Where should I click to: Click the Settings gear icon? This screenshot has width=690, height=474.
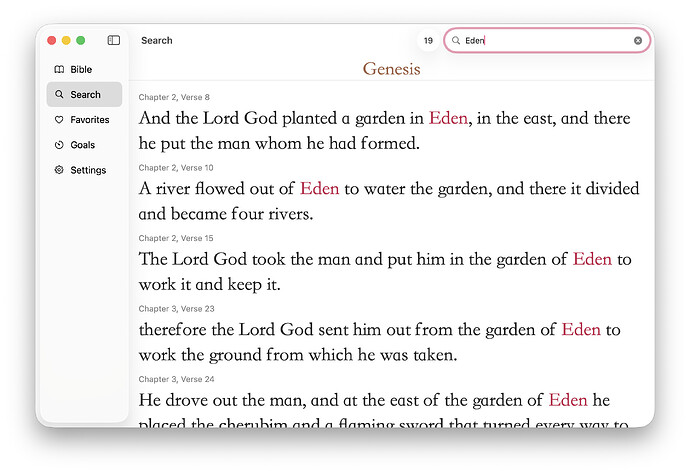click(60, 170)
